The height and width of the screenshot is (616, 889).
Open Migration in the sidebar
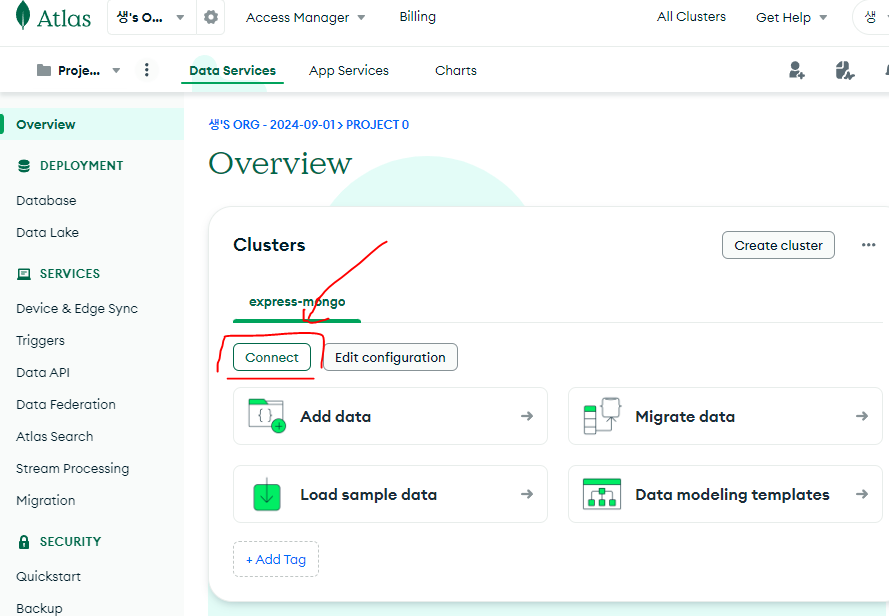45,500
